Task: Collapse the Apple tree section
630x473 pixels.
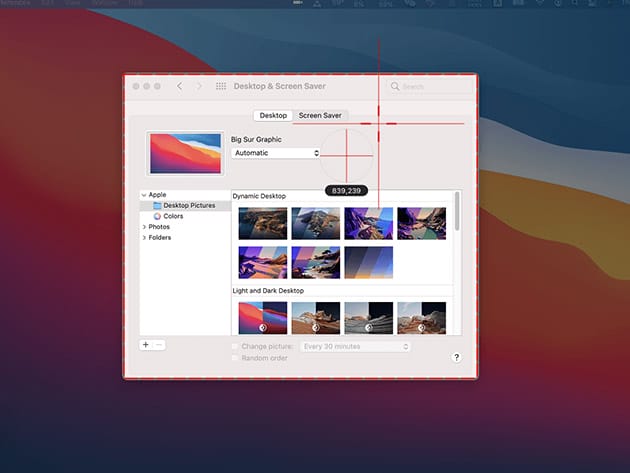Action: [144, 195]
